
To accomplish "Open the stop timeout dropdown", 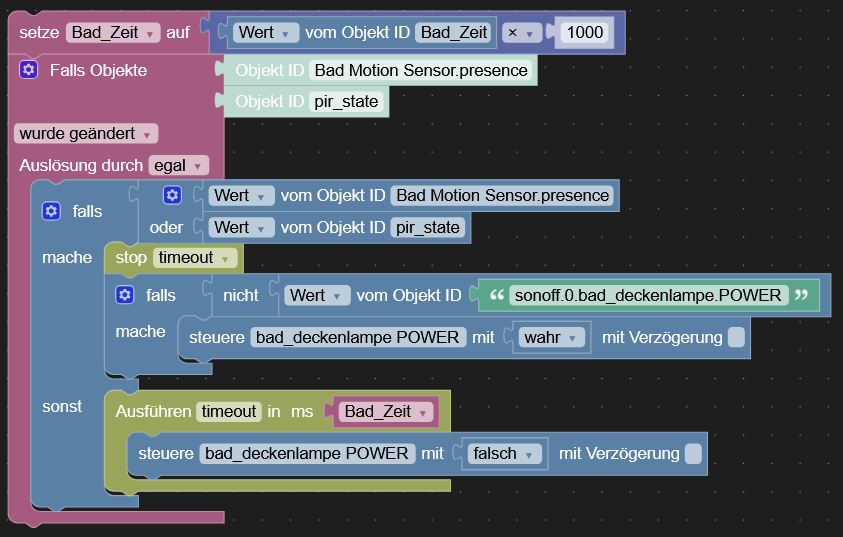I will [x=195, y=257].
